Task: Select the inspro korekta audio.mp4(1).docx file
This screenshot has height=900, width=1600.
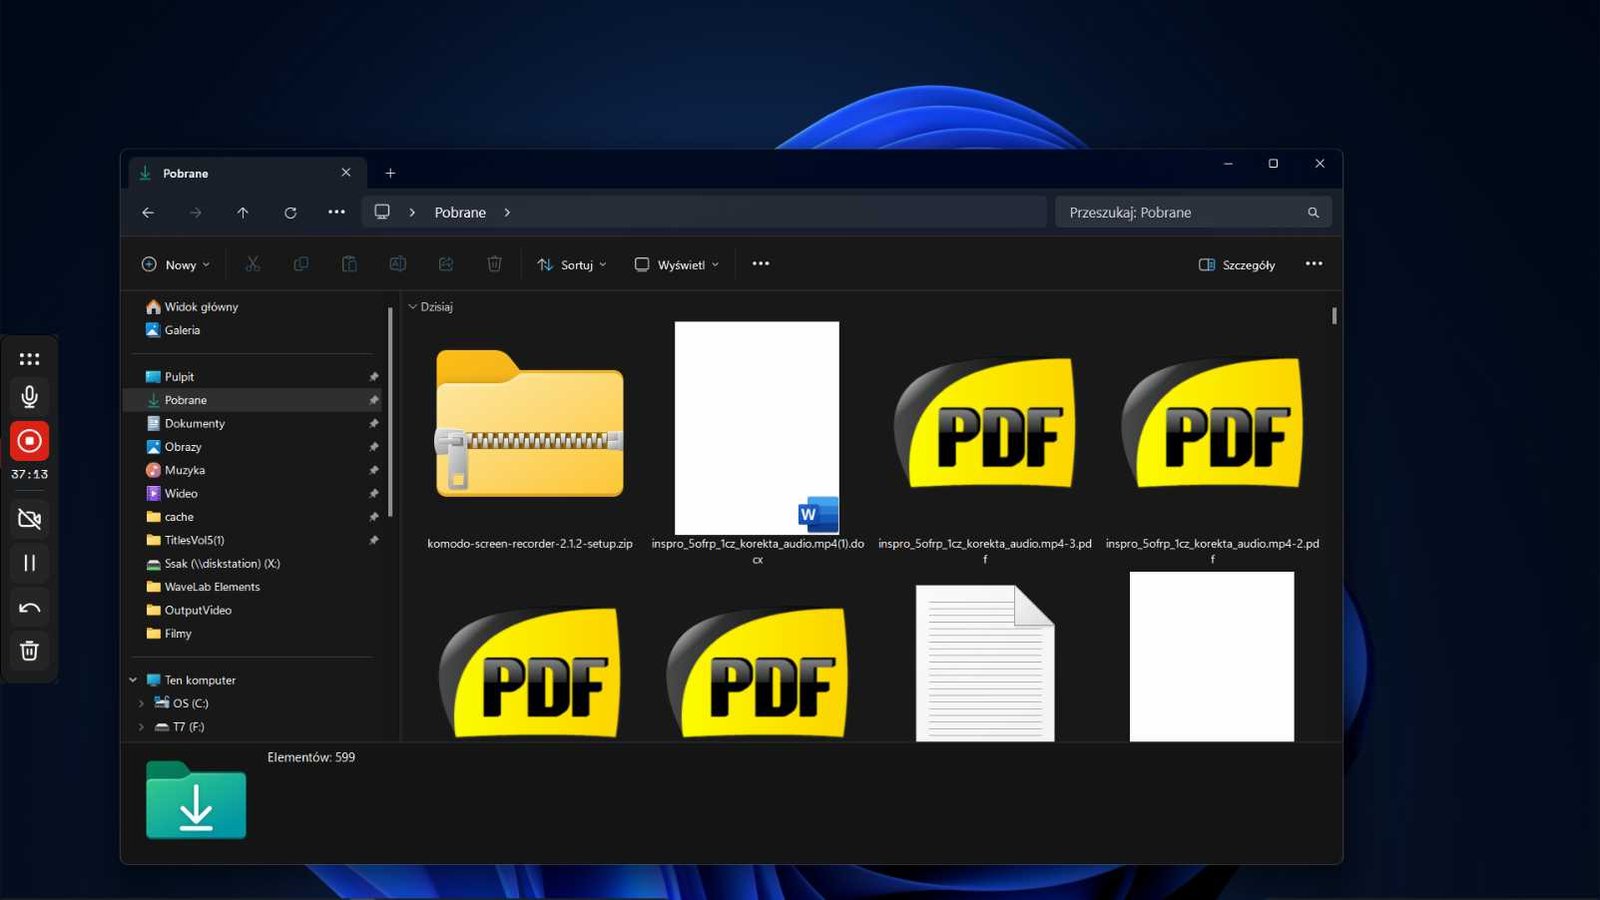Action: pos(757,446)
